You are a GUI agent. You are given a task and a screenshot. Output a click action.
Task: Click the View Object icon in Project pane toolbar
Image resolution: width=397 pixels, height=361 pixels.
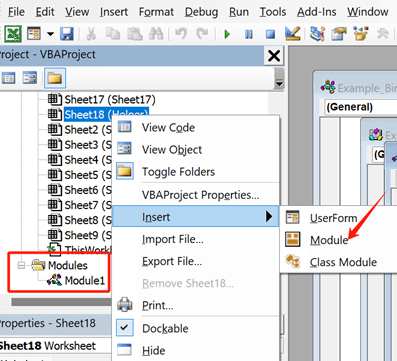pos(30,78)
